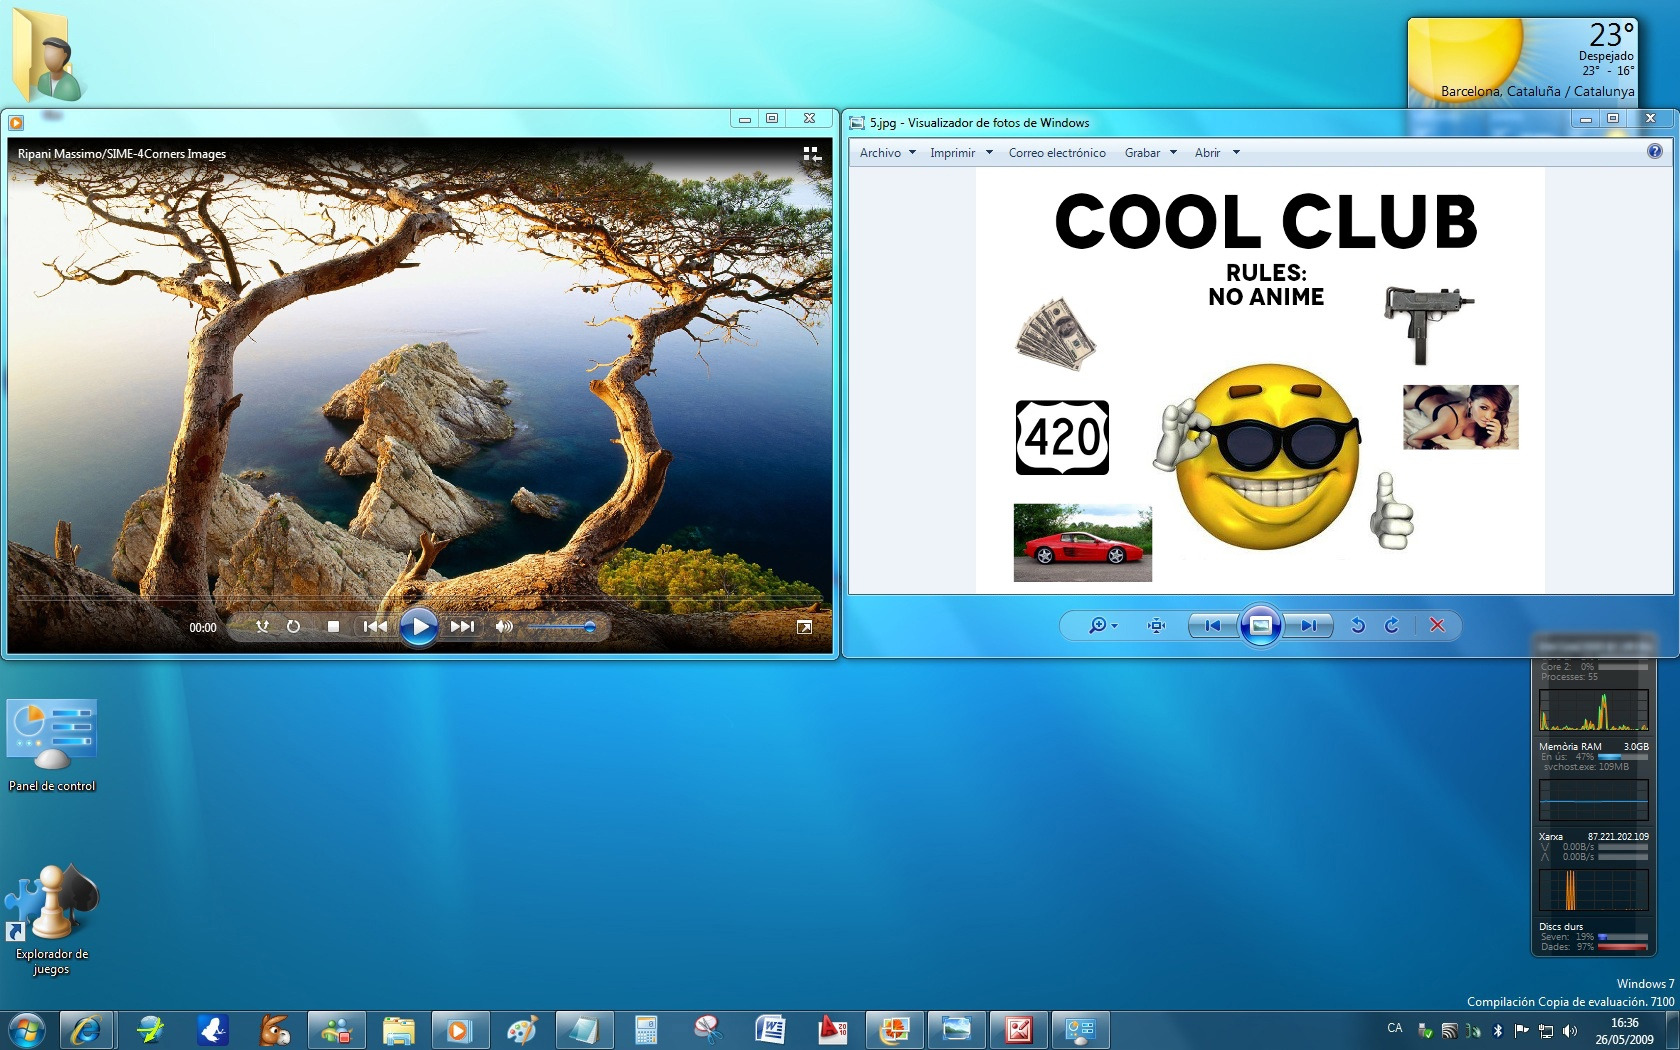This screenshot has height=1050, width=1680.
Task: Start the photo slideshow
Action: tap(1260, 626)
